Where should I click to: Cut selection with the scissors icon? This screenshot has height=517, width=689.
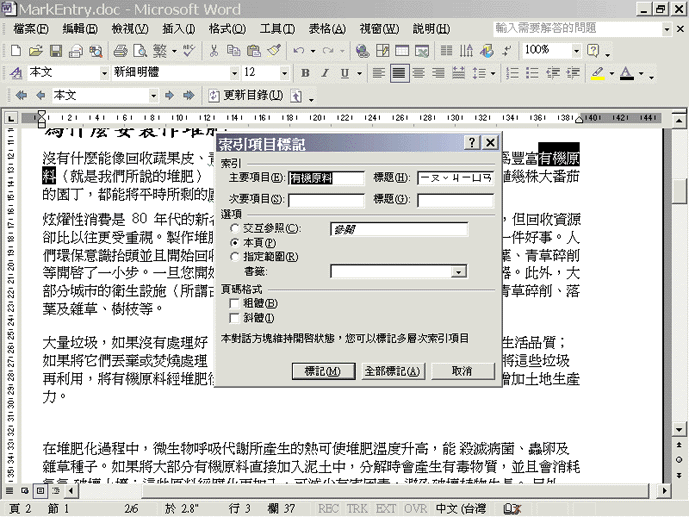[214, 51]
